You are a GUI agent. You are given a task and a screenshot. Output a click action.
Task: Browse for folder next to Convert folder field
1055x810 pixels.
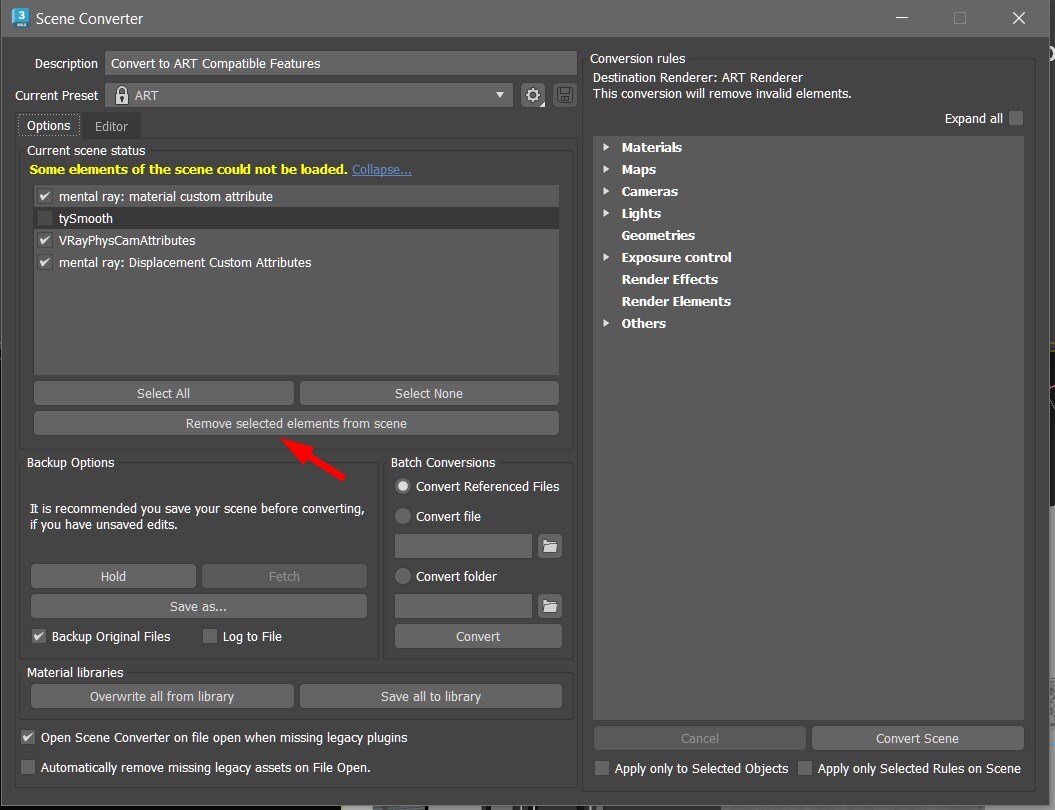click(550, 606)
